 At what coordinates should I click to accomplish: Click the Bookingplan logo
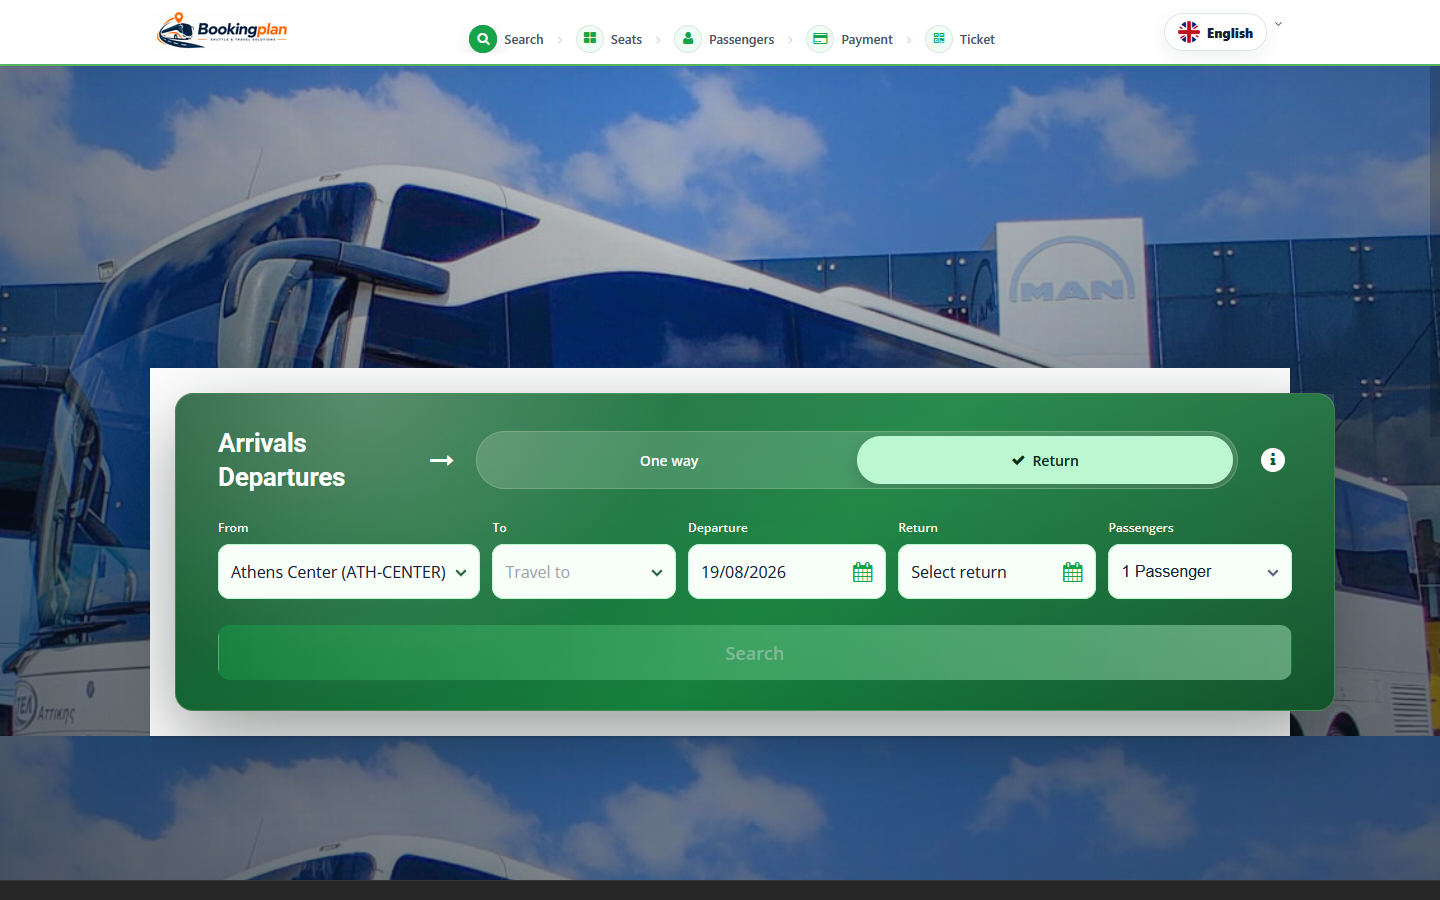(x=222, y=31)
